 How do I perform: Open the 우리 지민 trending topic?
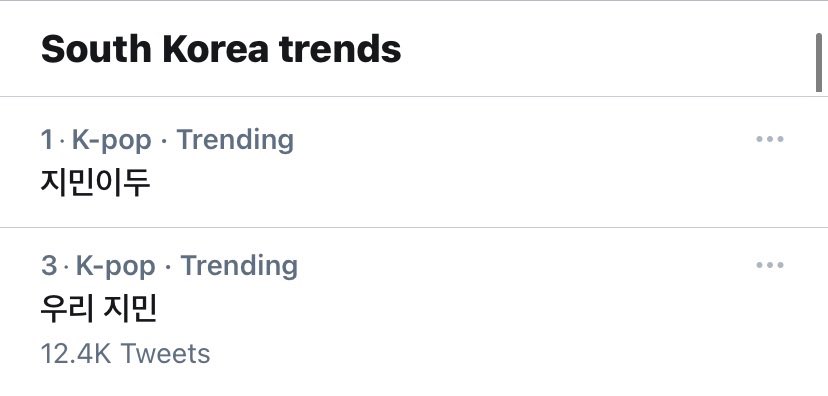[x=99, y=309]
